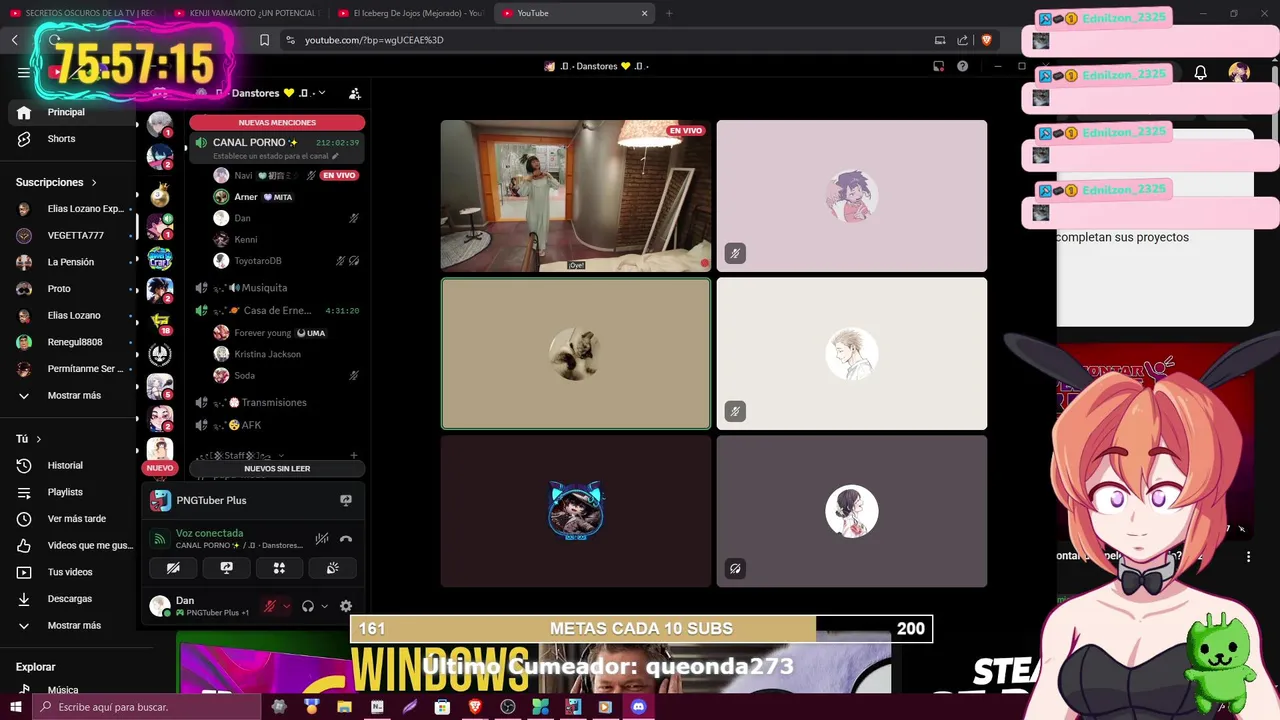Select the highlighted cat avatar call tile
Viewport: 1280px width, 720px height.
[576, 354]
